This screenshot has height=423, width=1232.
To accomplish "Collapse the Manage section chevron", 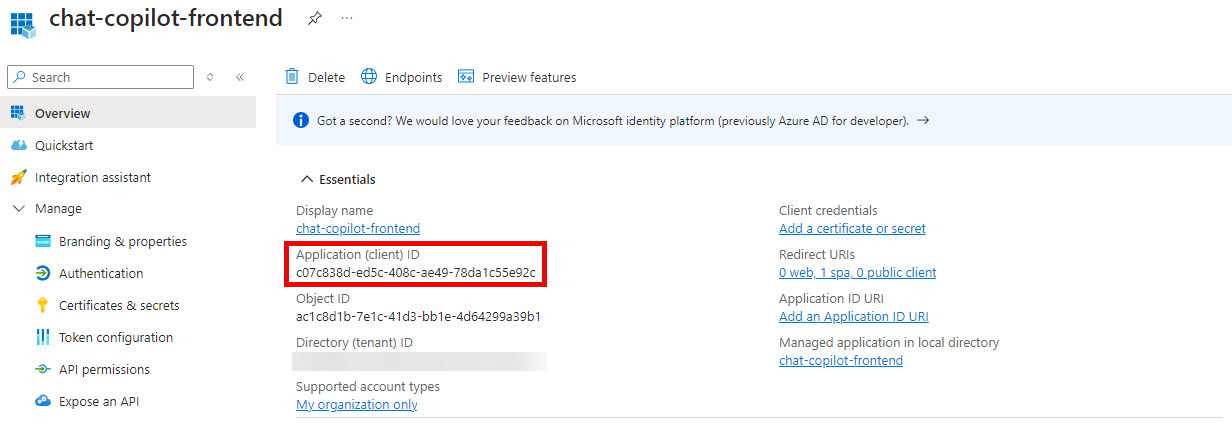I will pyautogui.click(x=18, y=209).
